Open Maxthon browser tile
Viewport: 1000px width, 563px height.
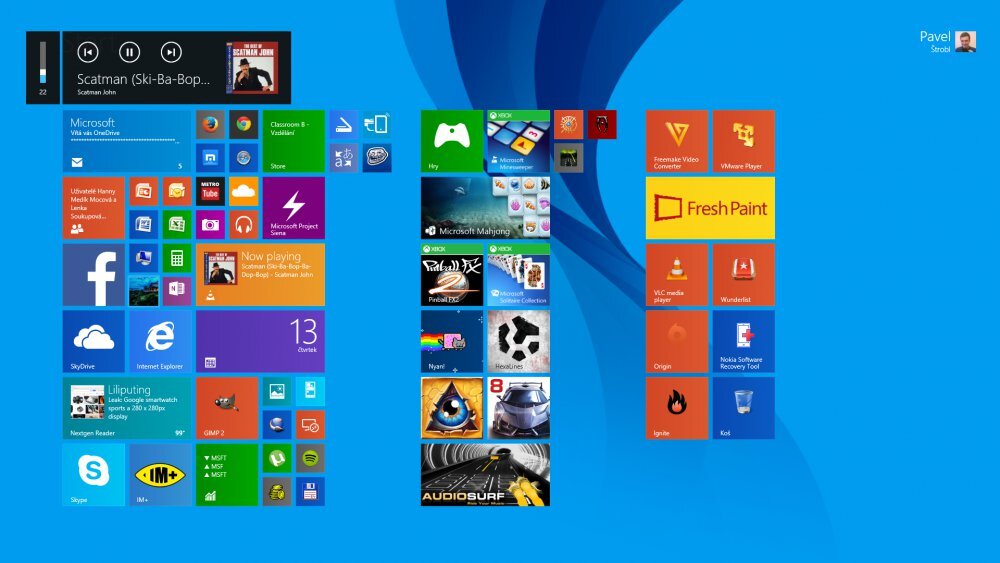pos(210,157)
